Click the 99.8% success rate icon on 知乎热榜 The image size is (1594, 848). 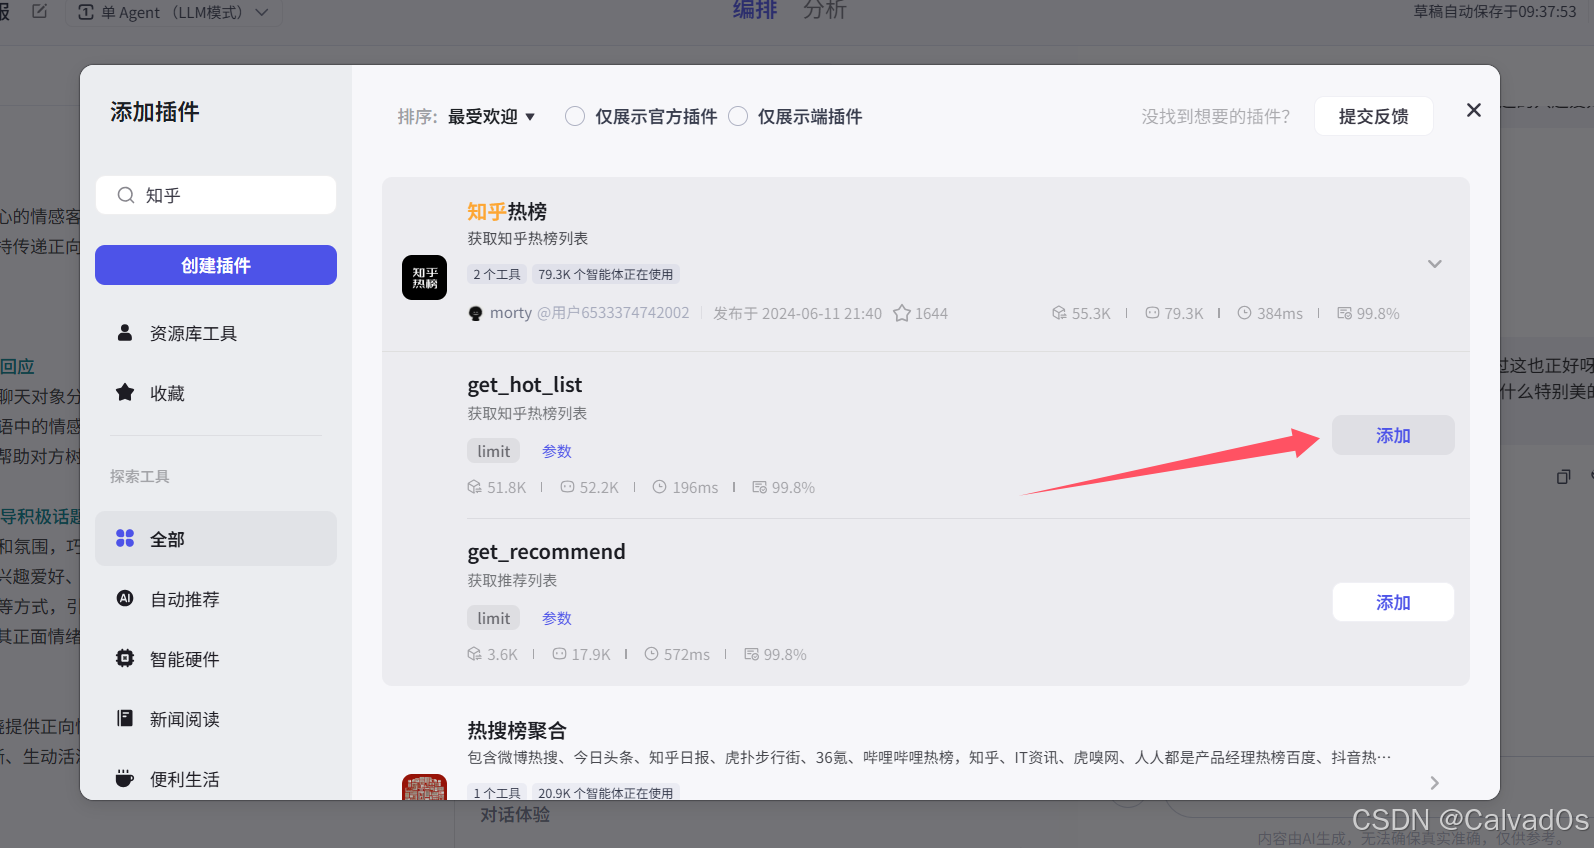[1344, 313]
